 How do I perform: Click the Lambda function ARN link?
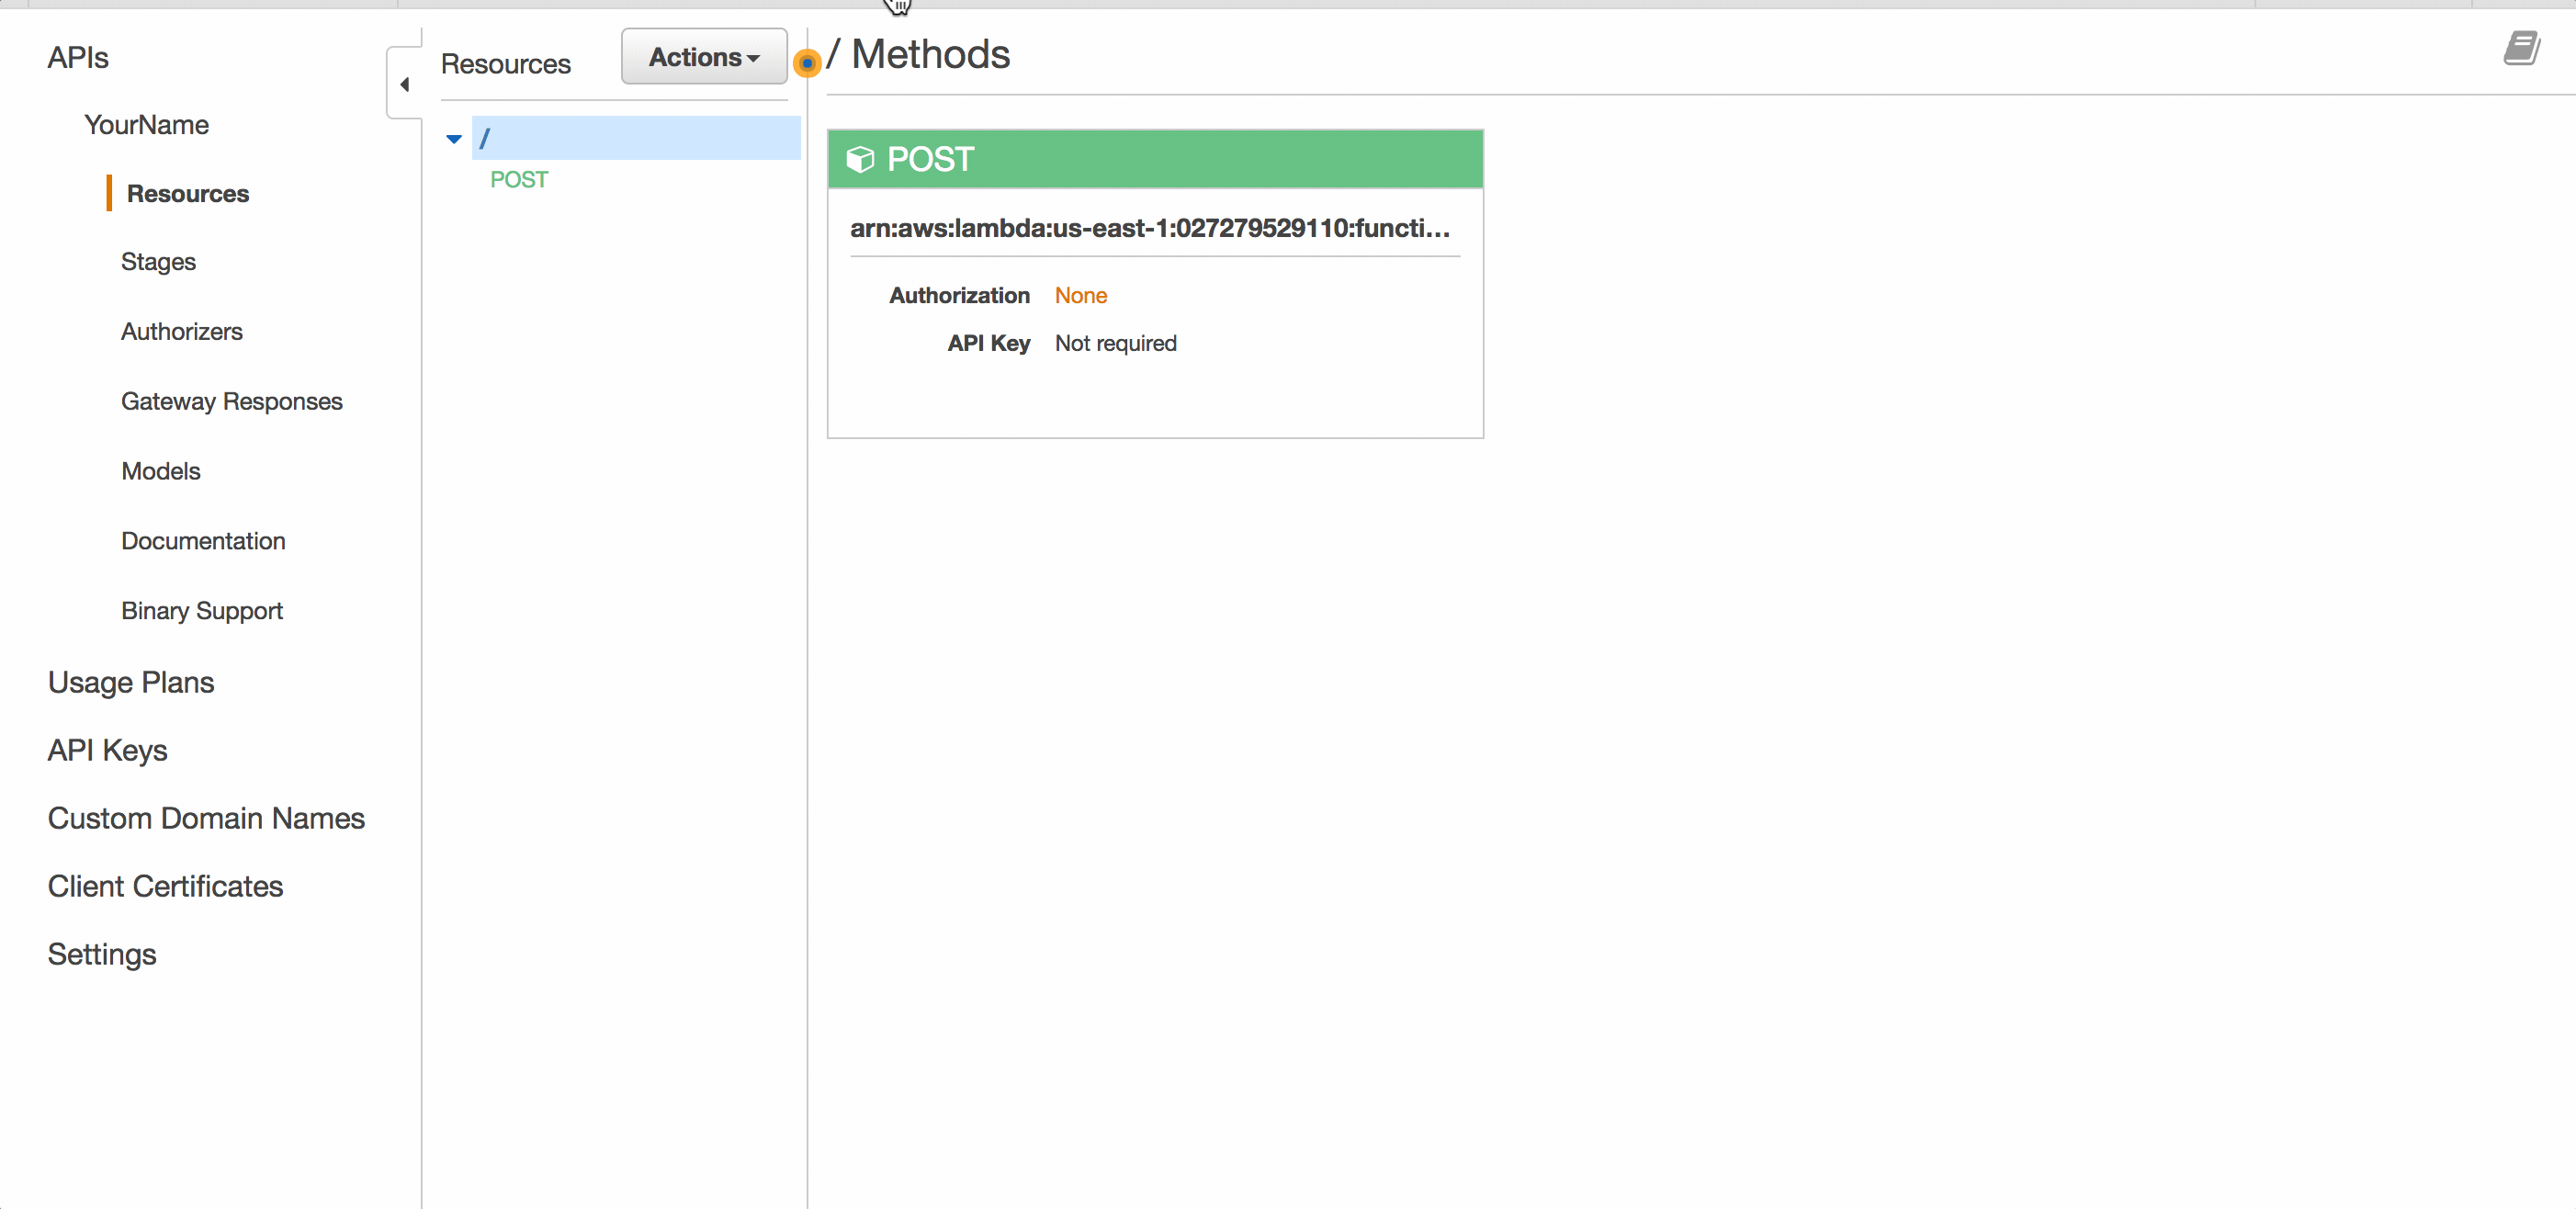tap(1149, 228)
